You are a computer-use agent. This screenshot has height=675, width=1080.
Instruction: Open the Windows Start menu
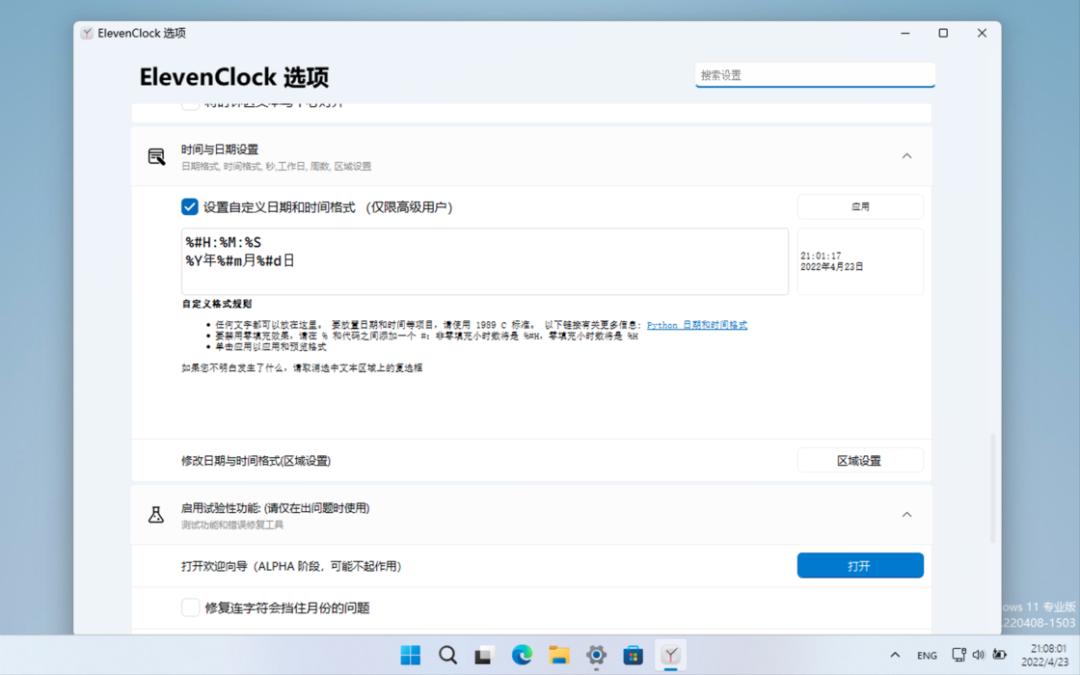[x=411, y=655]
